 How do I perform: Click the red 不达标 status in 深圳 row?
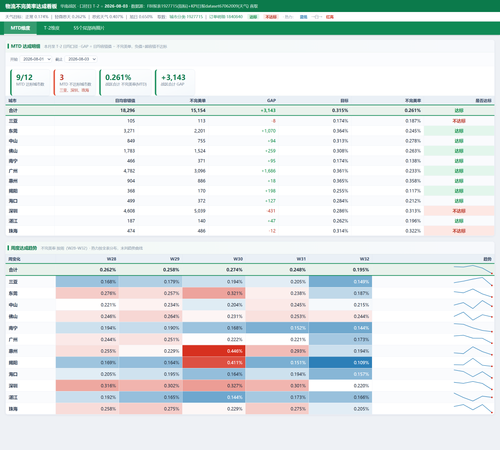(x=459, y=211)
